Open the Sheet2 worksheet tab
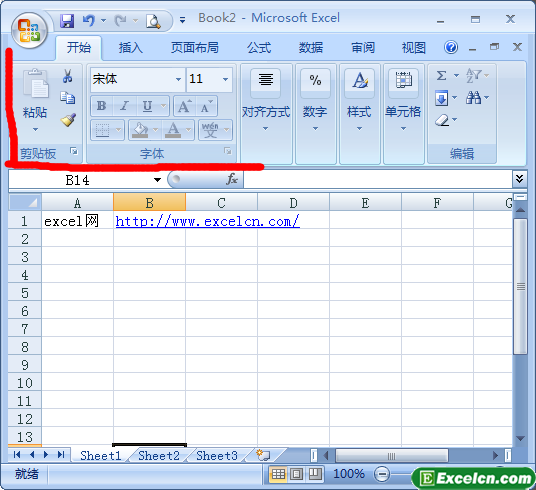The width and height of the screenshot is (536, 490). (159, 456)
